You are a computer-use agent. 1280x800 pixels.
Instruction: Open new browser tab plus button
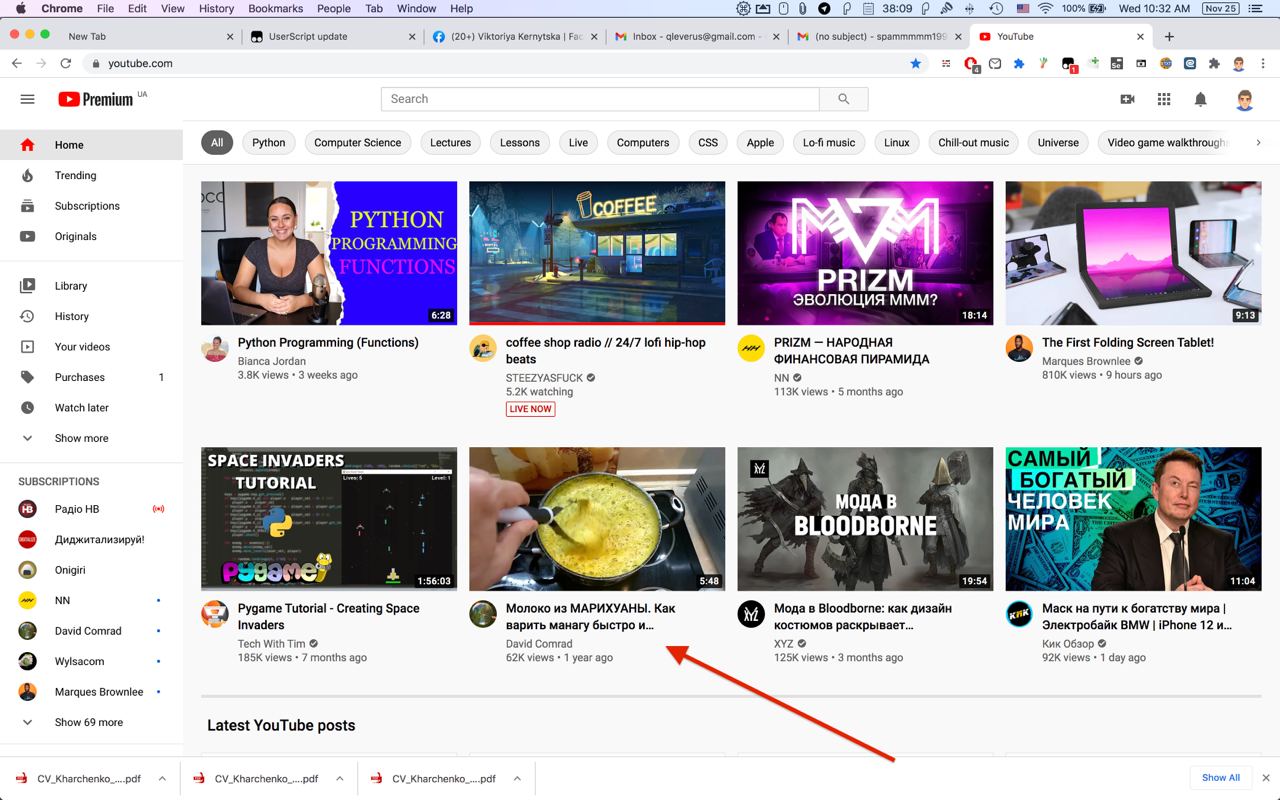point(1169,36)
